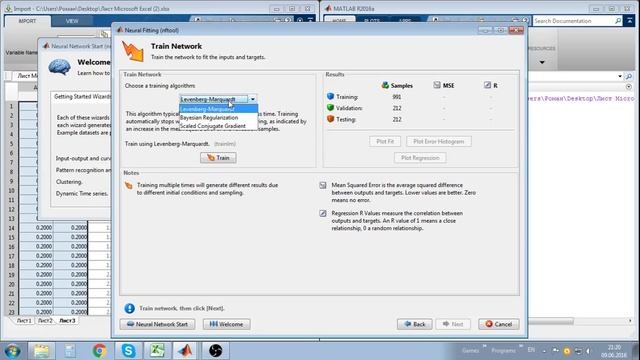640x360 pixels.
Task: Click the Neural Network Start button
Action: (x=158, y=324)
